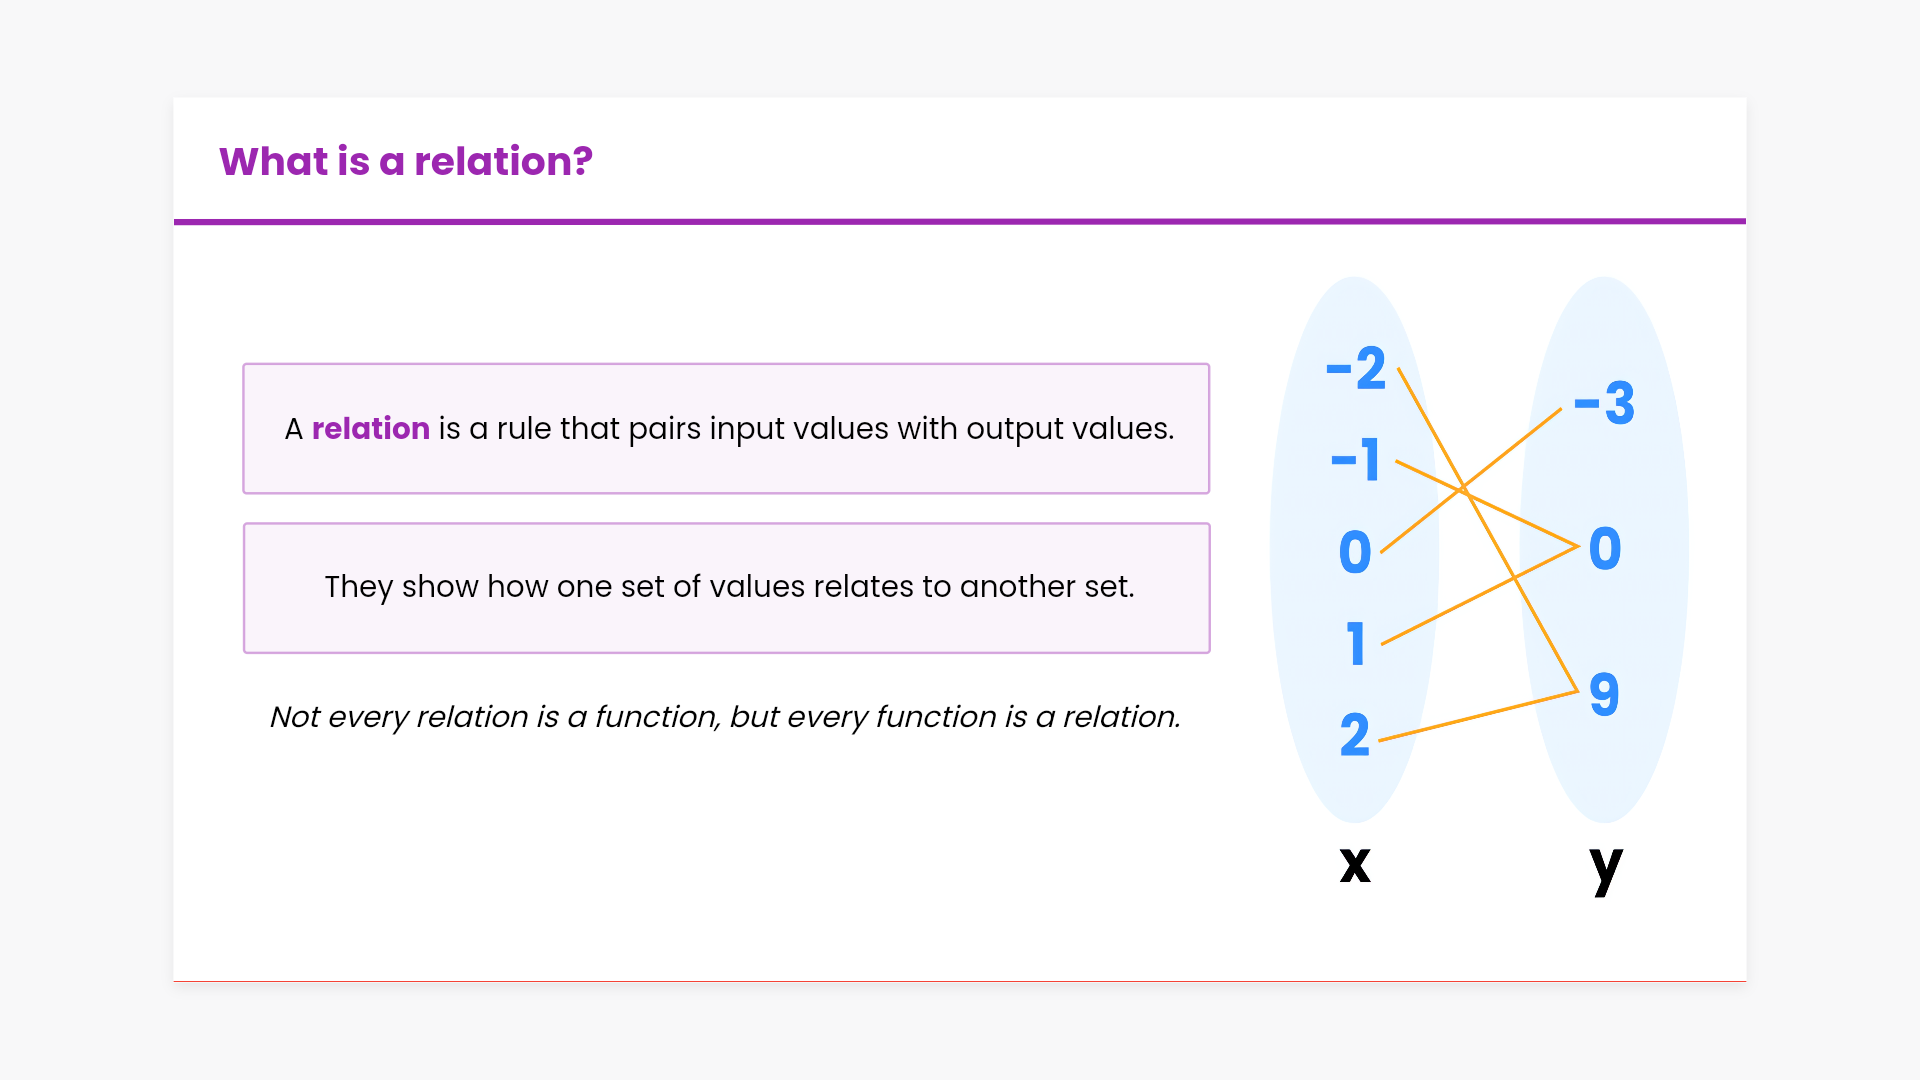Screen dimensions: 1920x1080
Task: Click the 2 in the x oval
Action: [1355, 735]
